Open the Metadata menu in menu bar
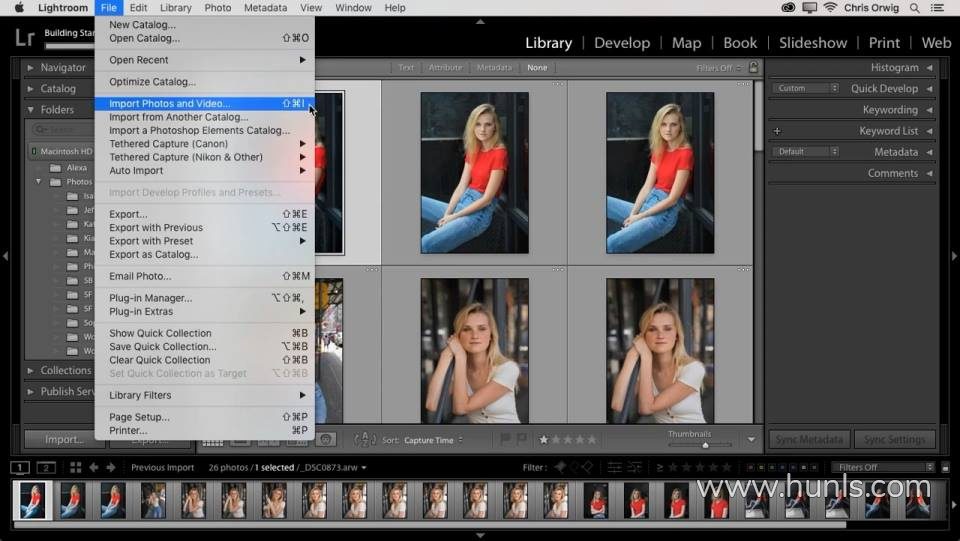Image resolution: width=960 pixels, height=541 pixels. point(265,8)
